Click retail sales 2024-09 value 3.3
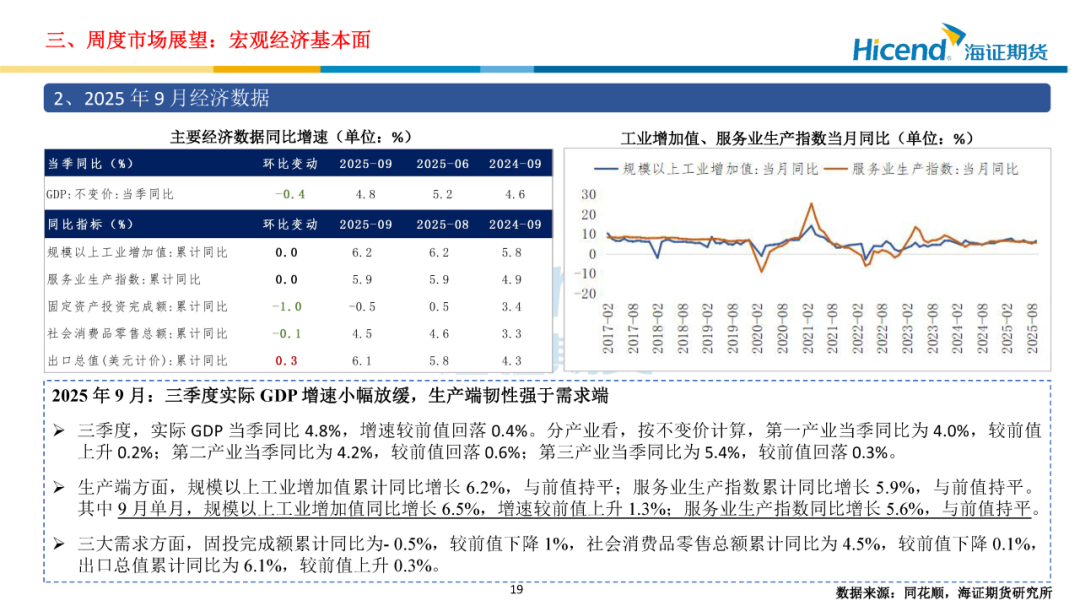The height and width of the screenshot is (606, 1080). pos(512,333)
